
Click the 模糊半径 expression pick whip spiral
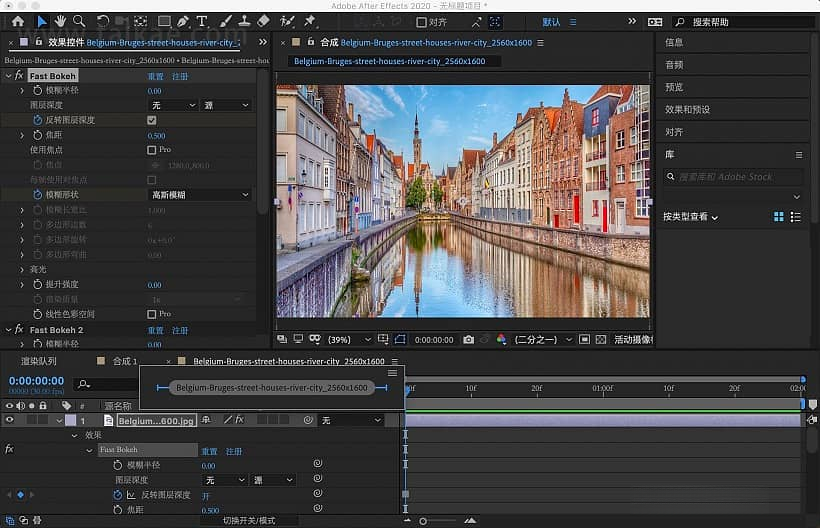coord(317,464)
